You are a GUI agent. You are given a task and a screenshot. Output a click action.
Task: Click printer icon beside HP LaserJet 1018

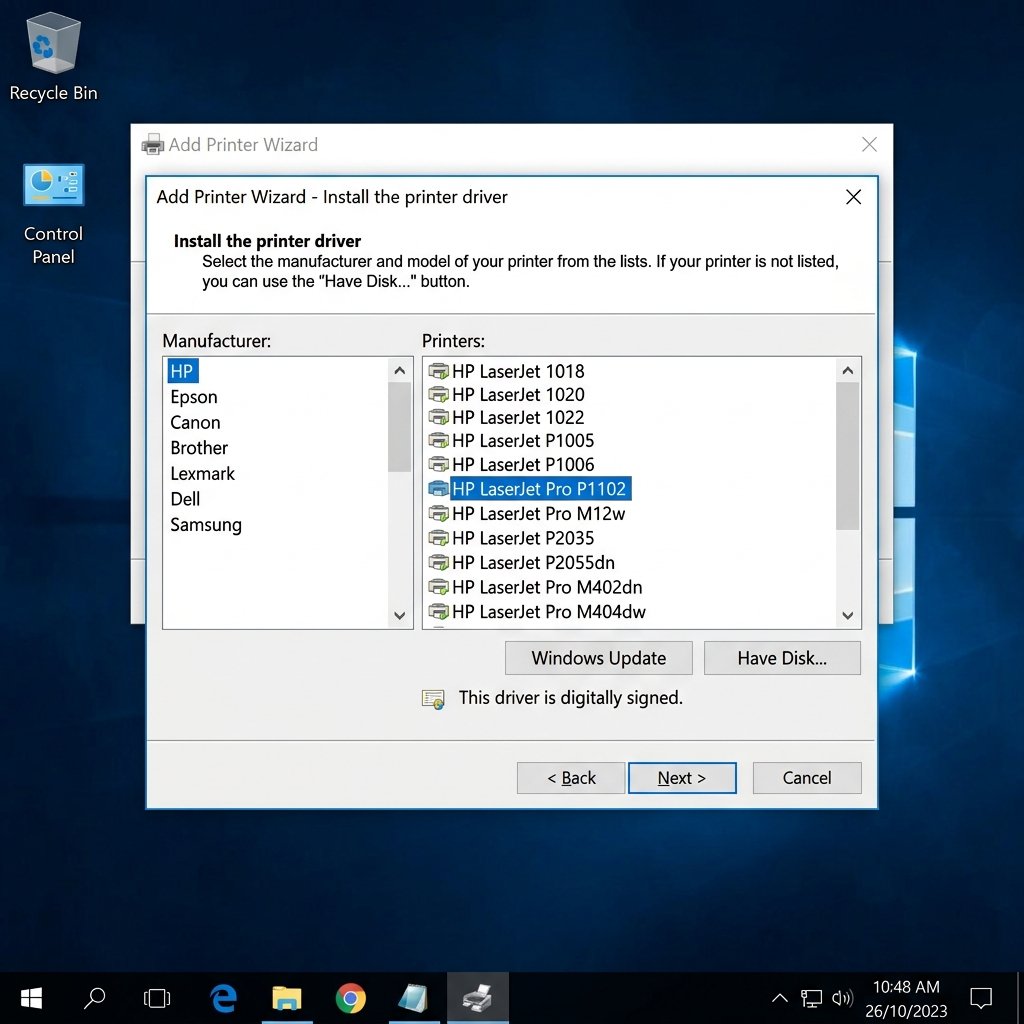(438, 371)
